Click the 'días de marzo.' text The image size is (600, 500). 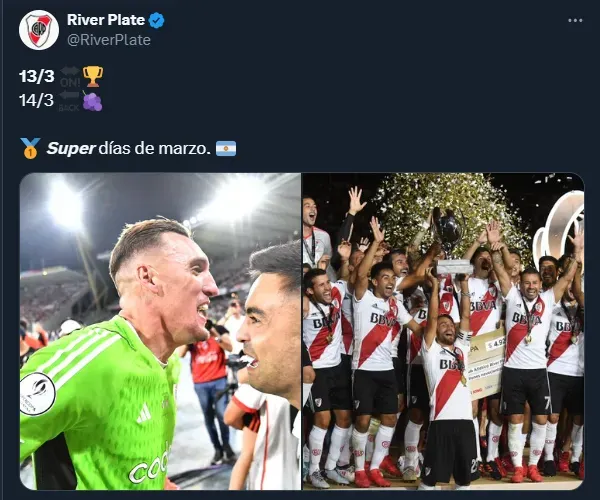(155, 148)
